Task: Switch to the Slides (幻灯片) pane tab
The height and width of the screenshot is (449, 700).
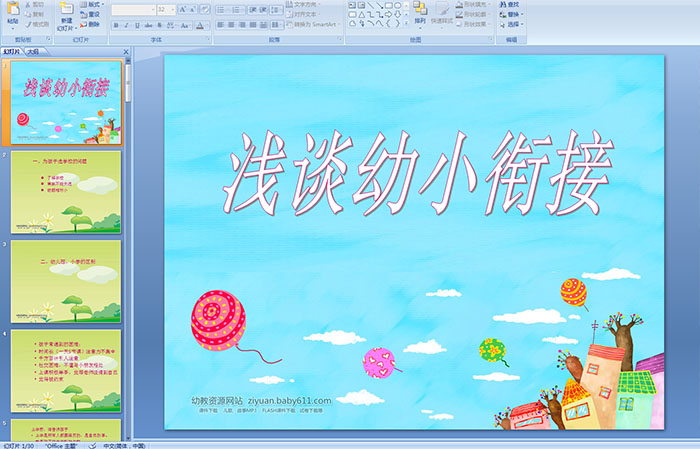Action: coord(11,52)
